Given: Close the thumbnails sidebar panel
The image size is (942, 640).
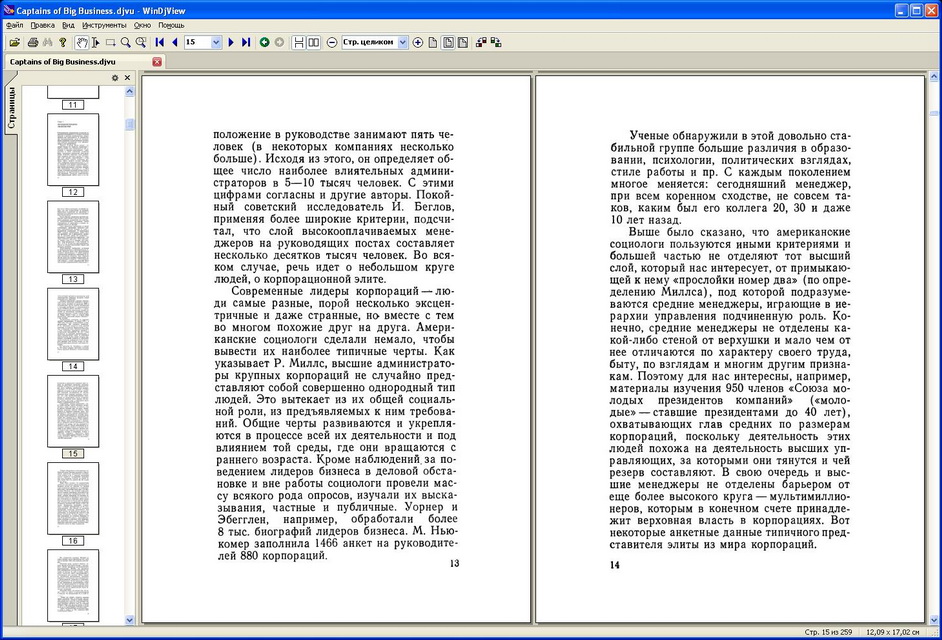Looking at the screenshot, I should 127,78.
